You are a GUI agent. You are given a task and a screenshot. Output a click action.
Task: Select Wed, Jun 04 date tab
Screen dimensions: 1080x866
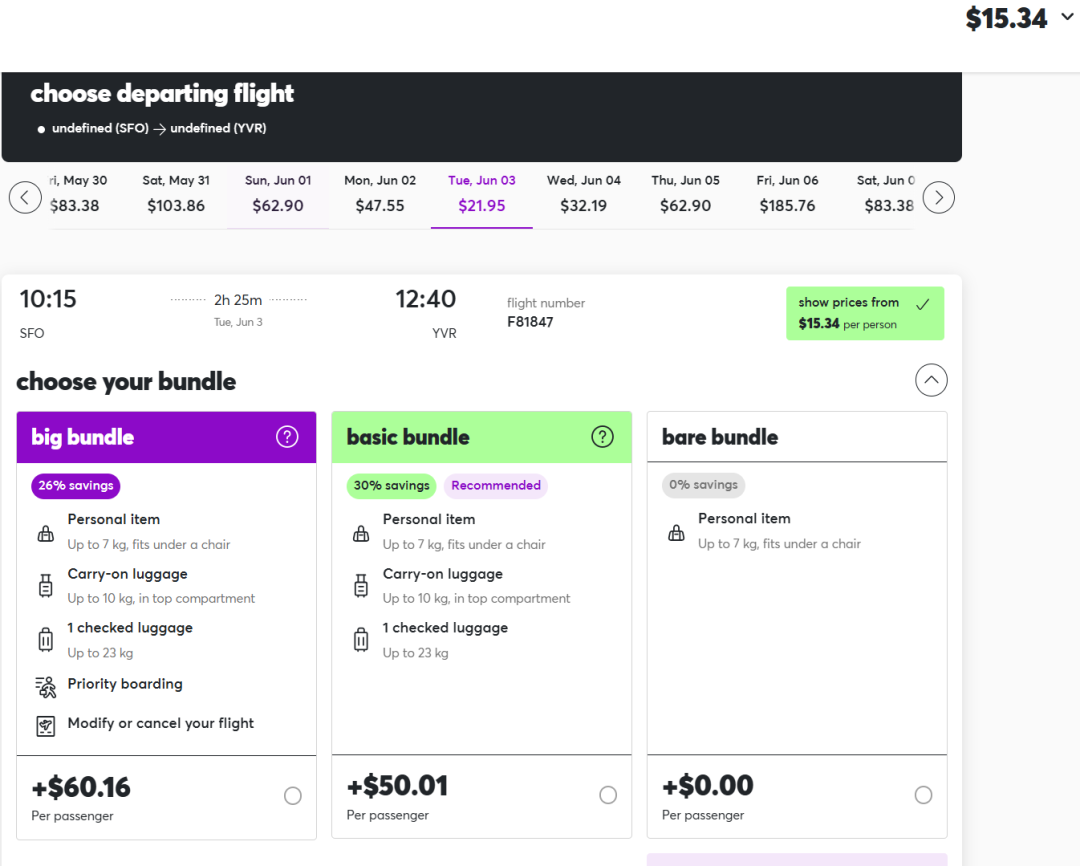click(584, 194)
